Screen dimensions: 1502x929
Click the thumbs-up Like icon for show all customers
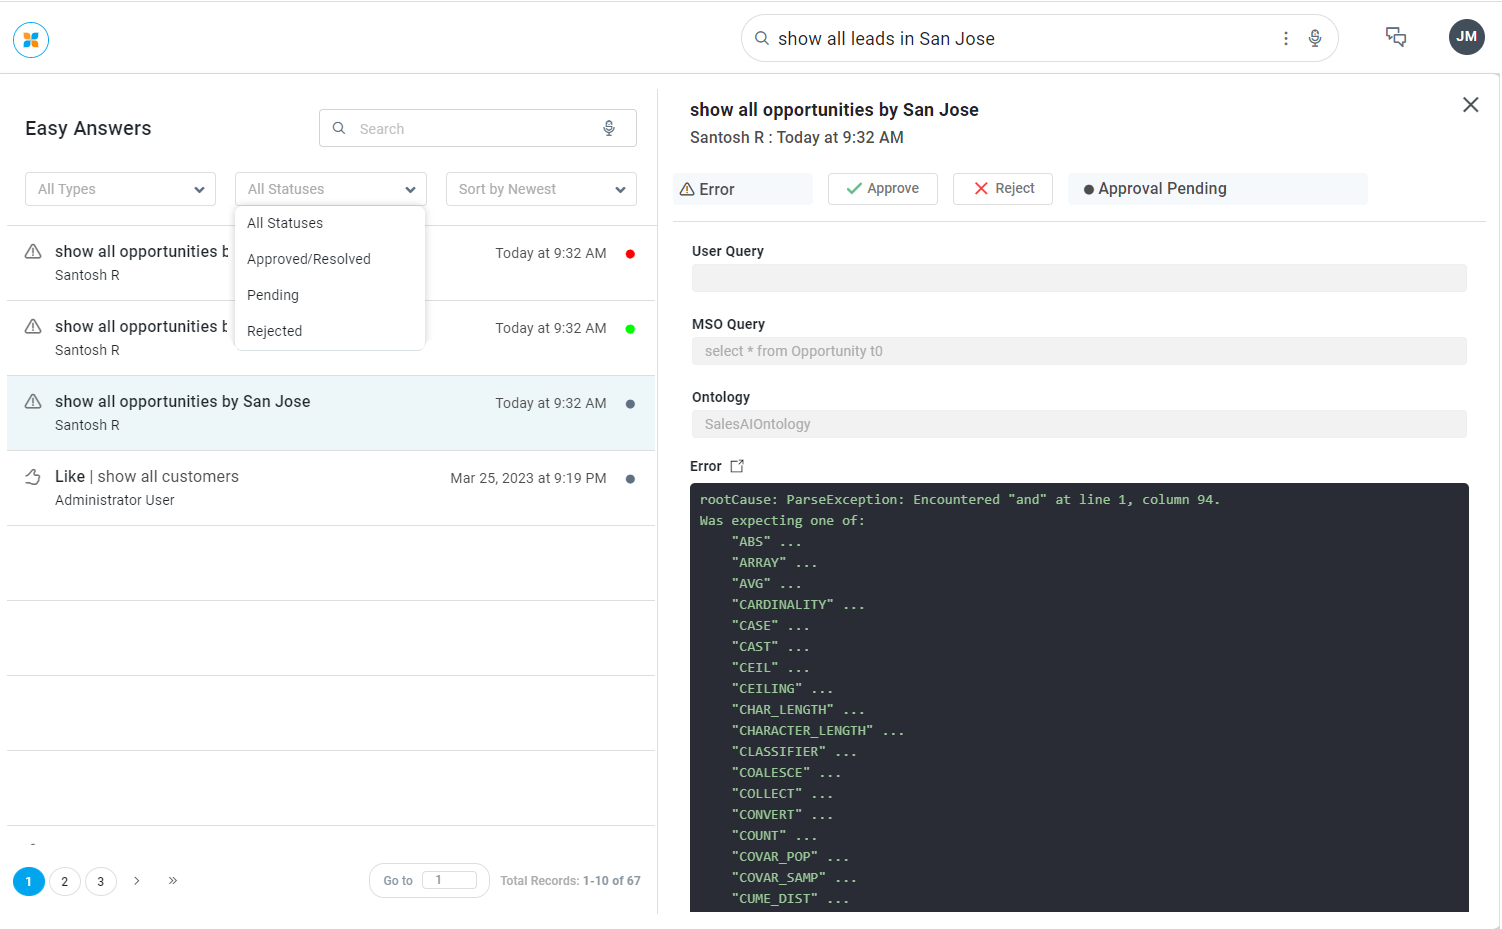[33, 477]
